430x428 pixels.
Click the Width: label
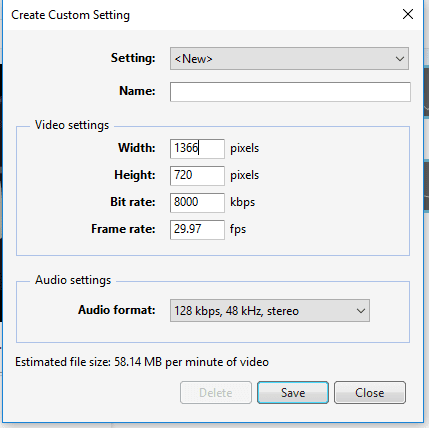tap(137, 148)
